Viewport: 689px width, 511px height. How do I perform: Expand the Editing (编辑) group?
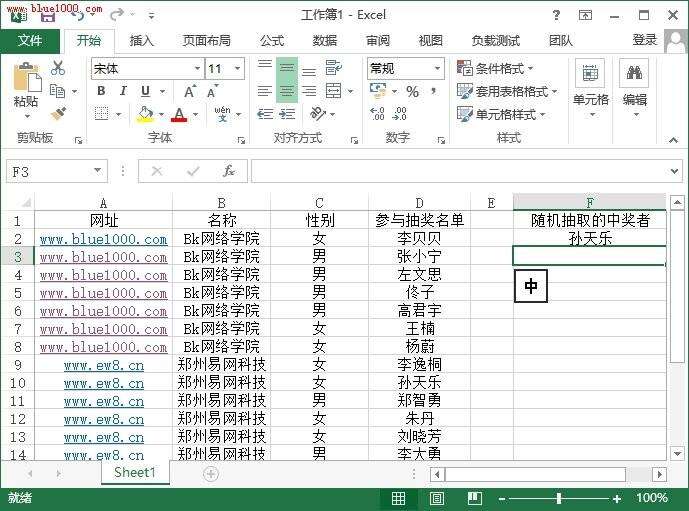pyautogui.click(x=635, y=89)
